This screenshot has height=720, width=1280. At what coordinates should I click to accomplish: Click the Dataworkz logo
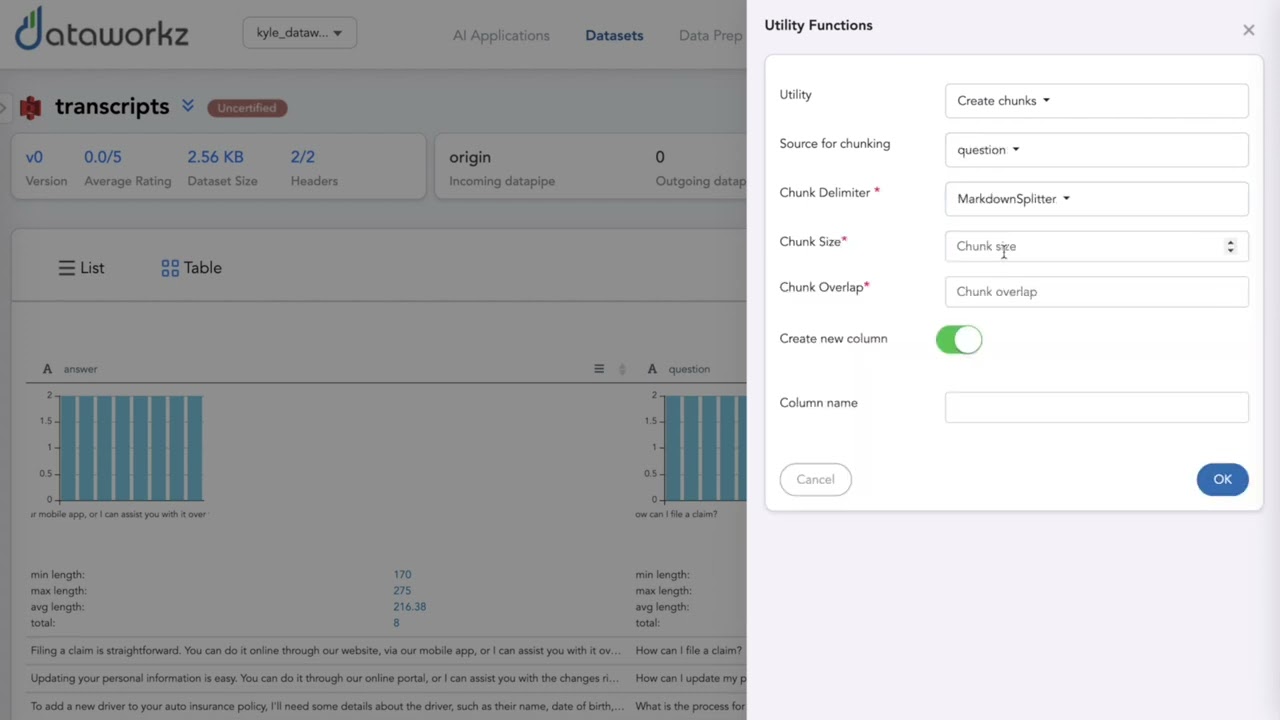pos(101,31)
